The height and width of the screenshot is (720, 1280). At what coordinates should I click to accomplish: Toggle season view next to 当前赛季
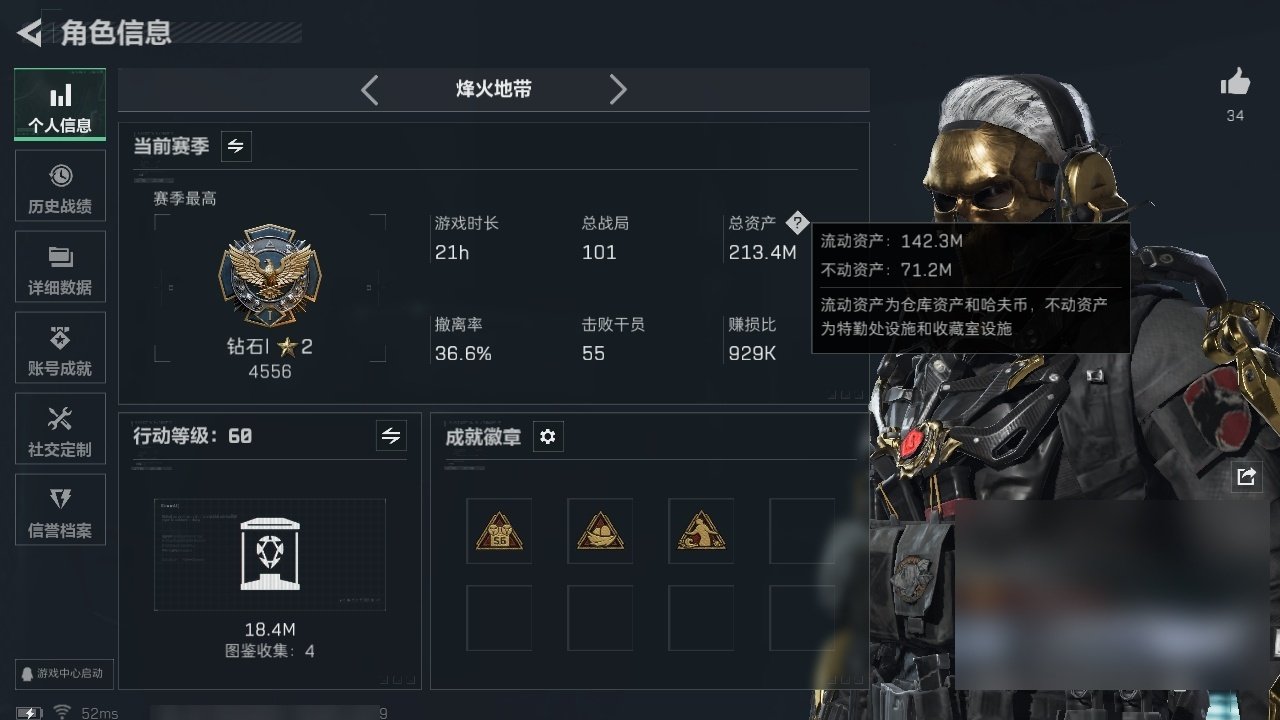(x=236, y=146)
